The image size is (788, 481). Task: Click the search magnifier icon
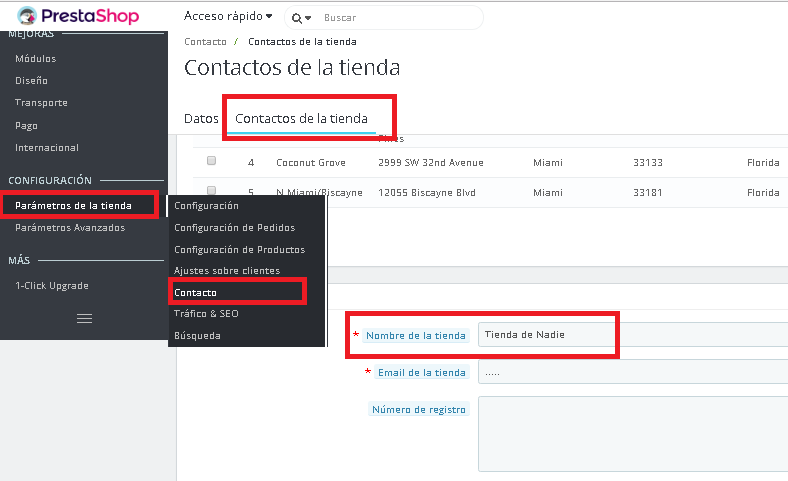(298, 18)
